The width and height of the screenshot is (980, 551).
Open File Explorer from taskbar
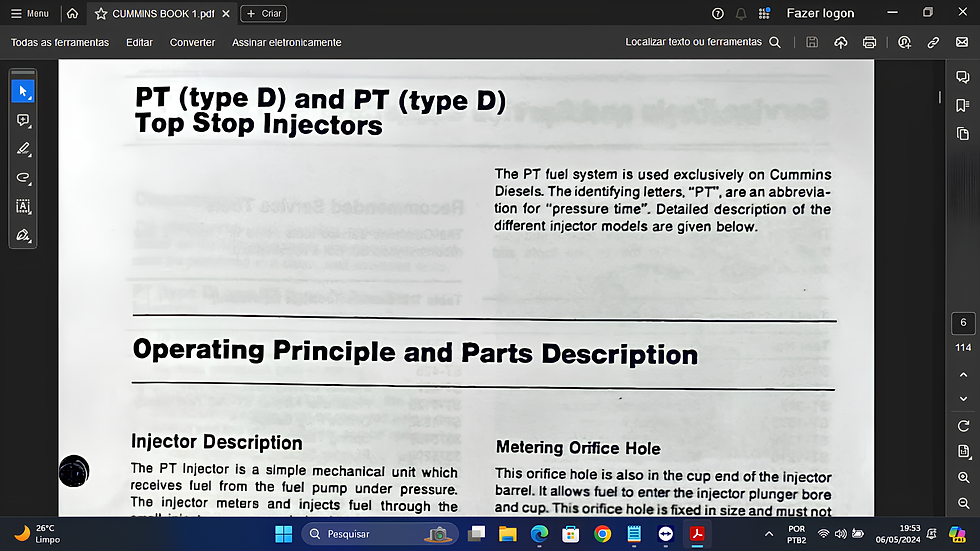[x=508, y=534]
